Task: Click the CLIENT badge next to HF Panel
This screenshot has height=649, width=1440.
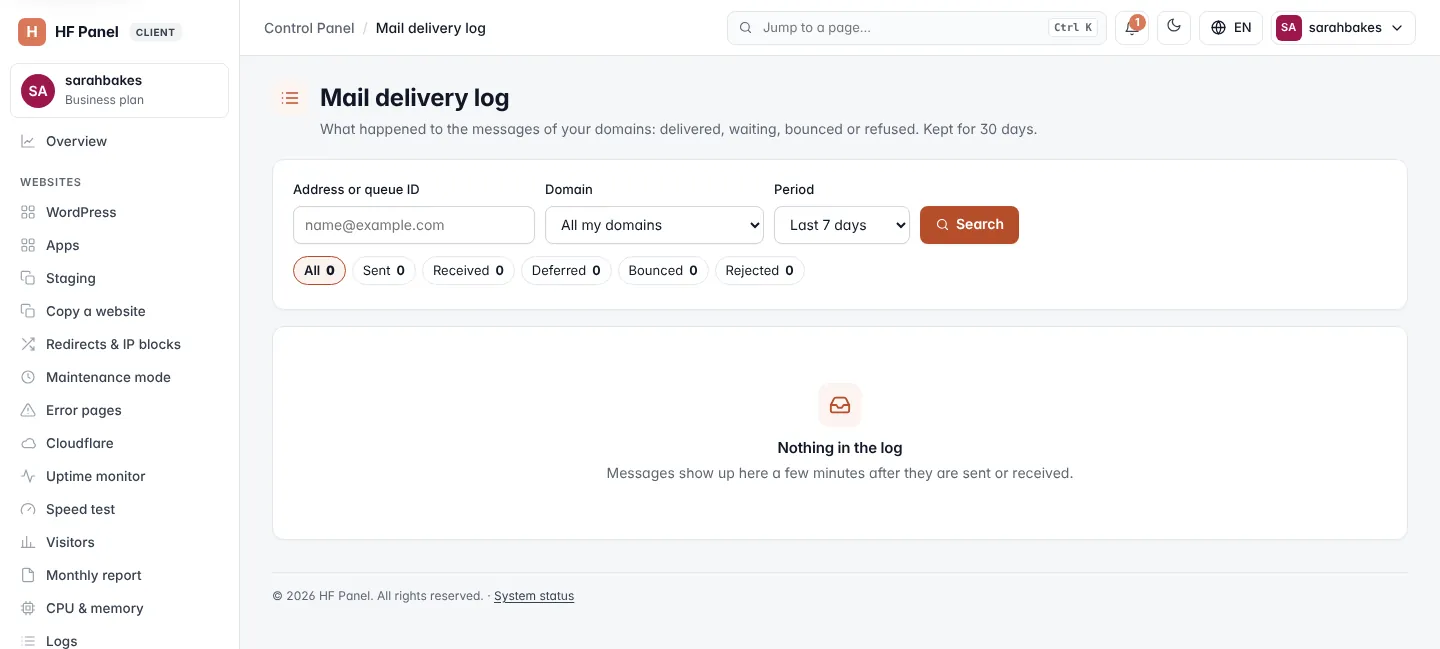Action: [x=155, y=32]
